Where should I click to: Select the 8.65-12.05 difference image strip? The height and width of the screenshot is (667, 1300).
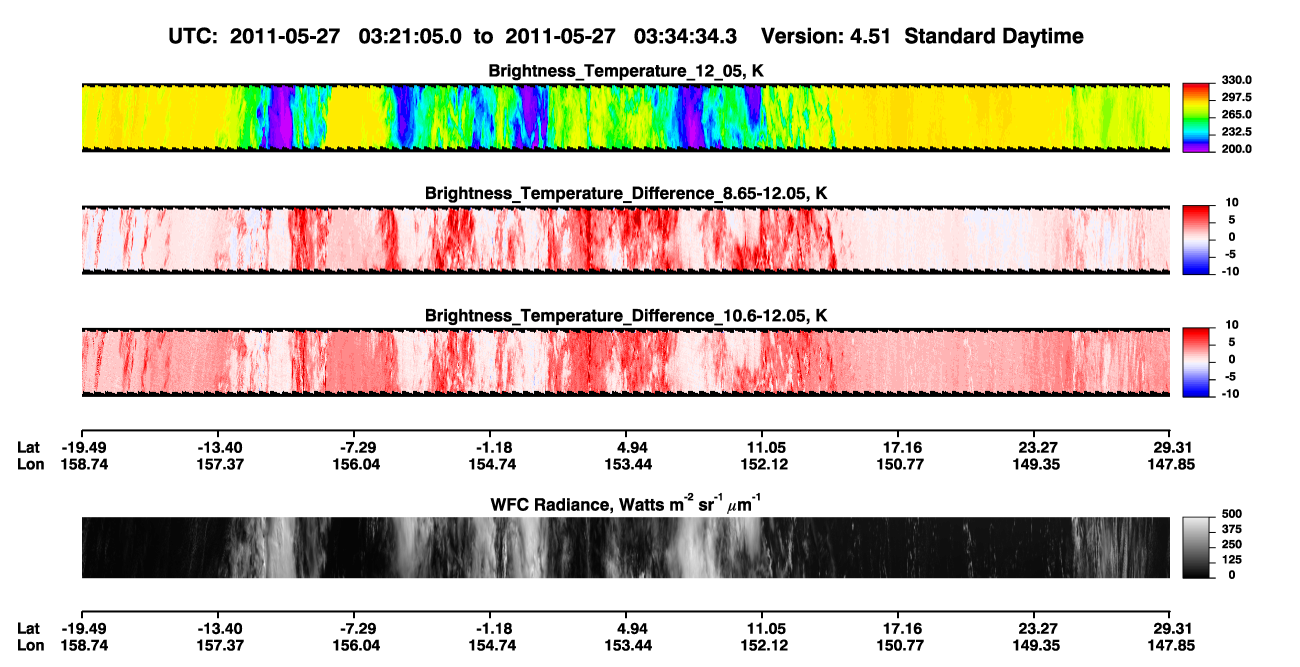(625, 239)
